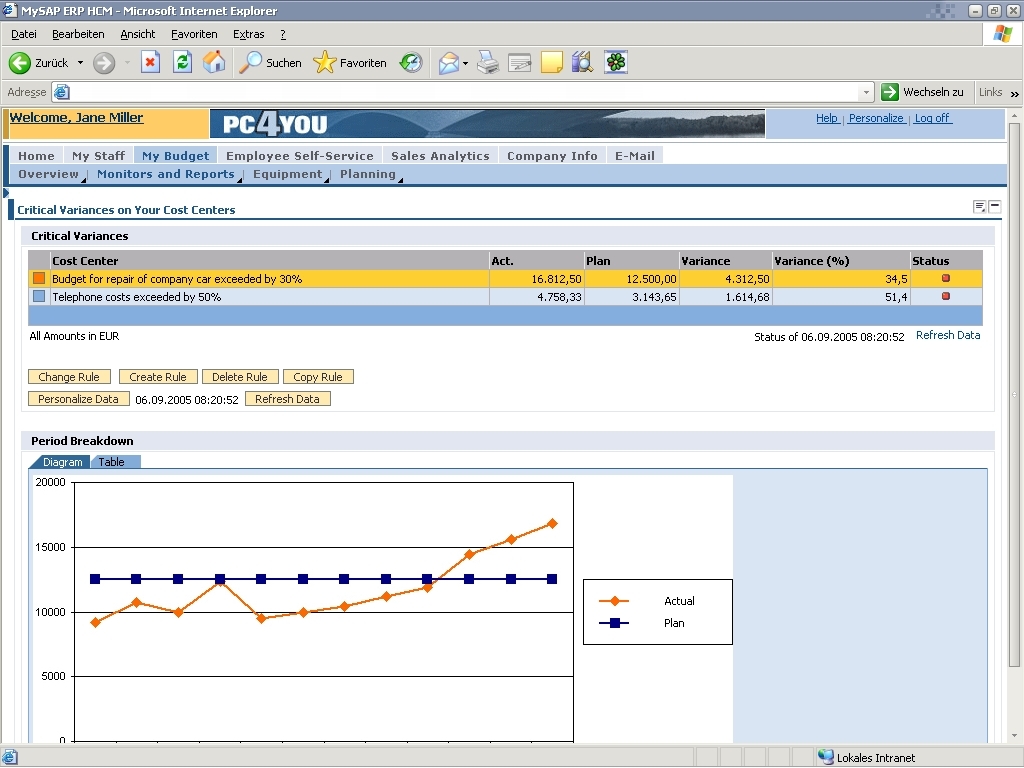Switch to the Table tab

point(112,462)
